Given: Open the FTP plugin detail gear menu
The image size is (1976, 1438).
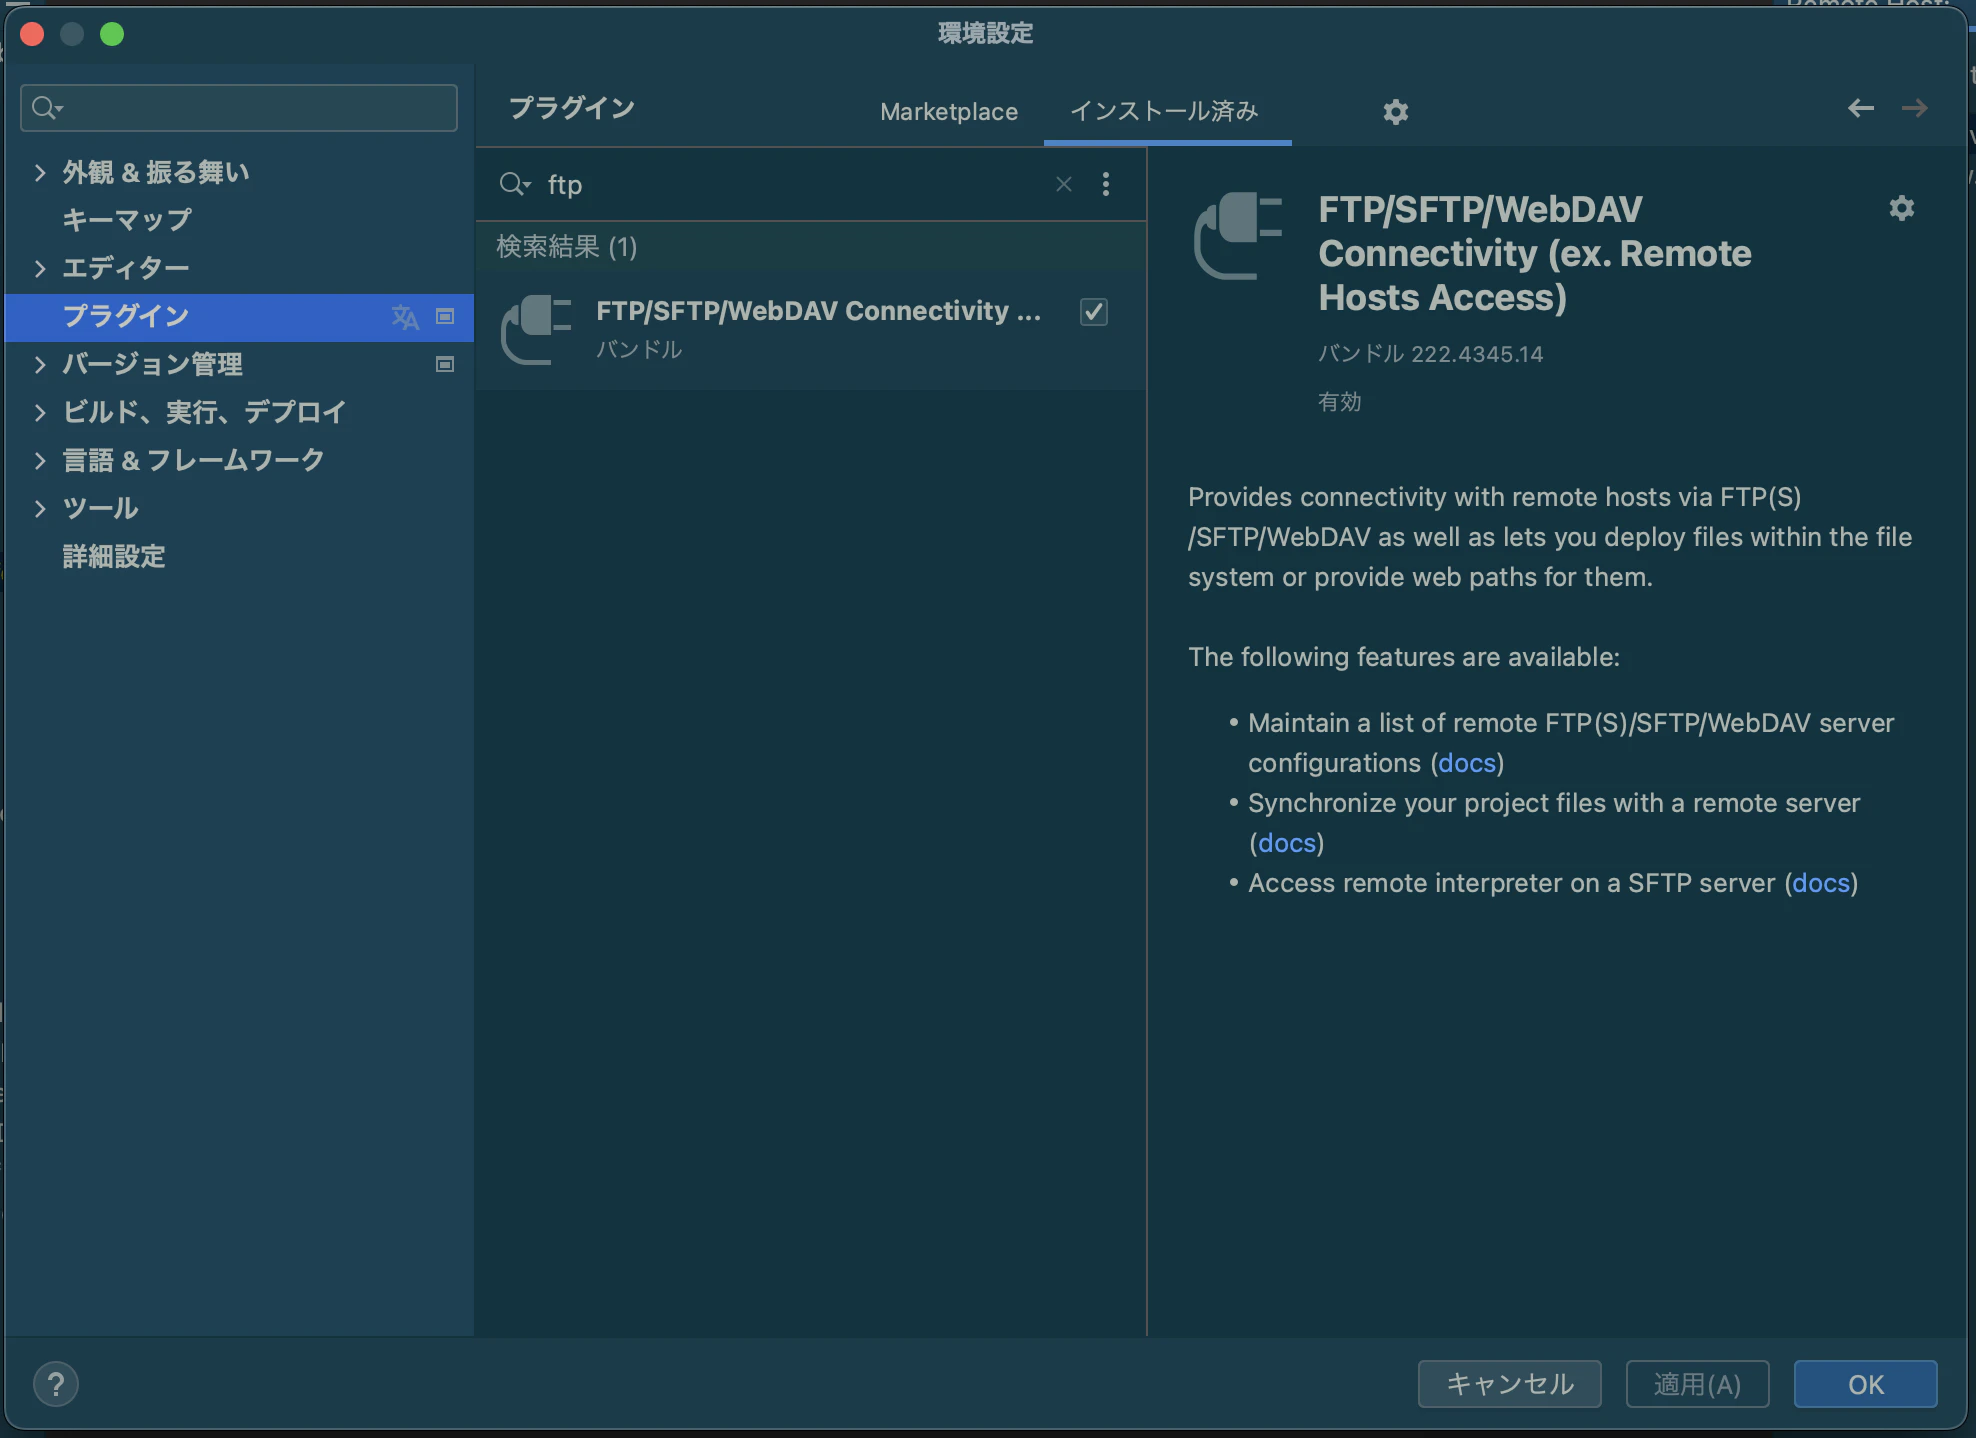Looking at the screenshot, I should pyautogui.click(x=1901, y=208).
